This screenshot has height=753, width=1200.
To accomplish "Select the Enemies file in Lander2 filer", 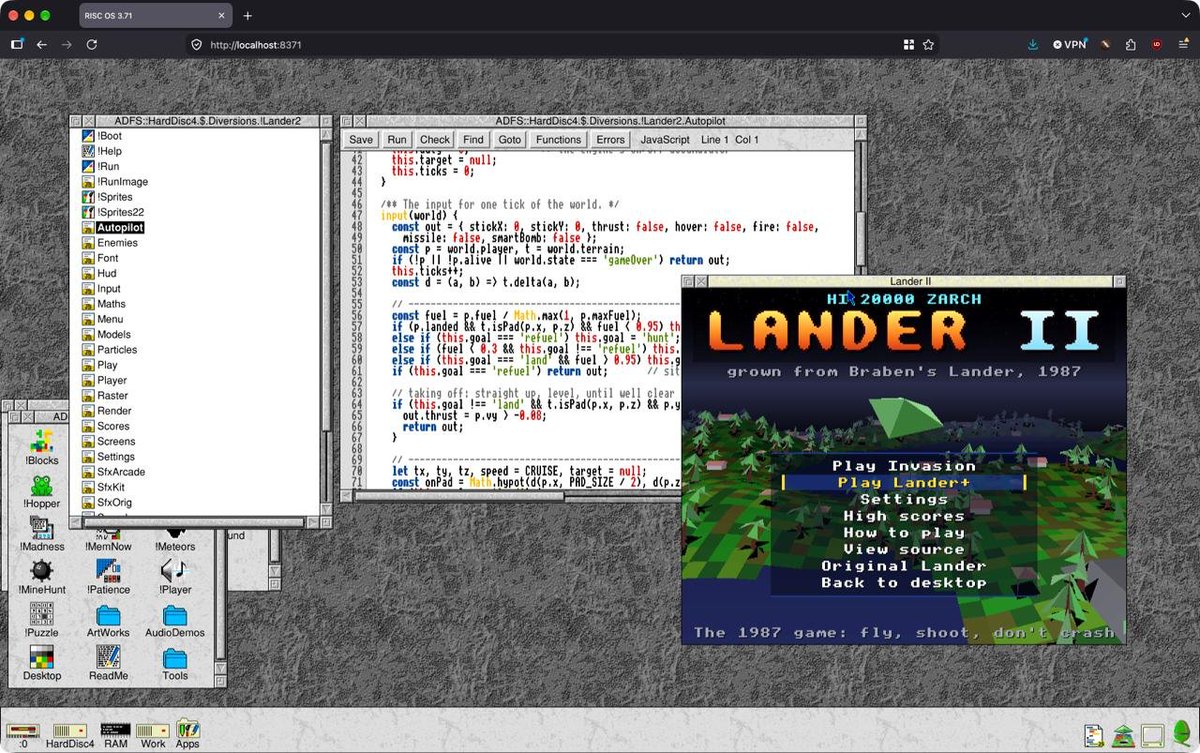I will pos(110,243).
